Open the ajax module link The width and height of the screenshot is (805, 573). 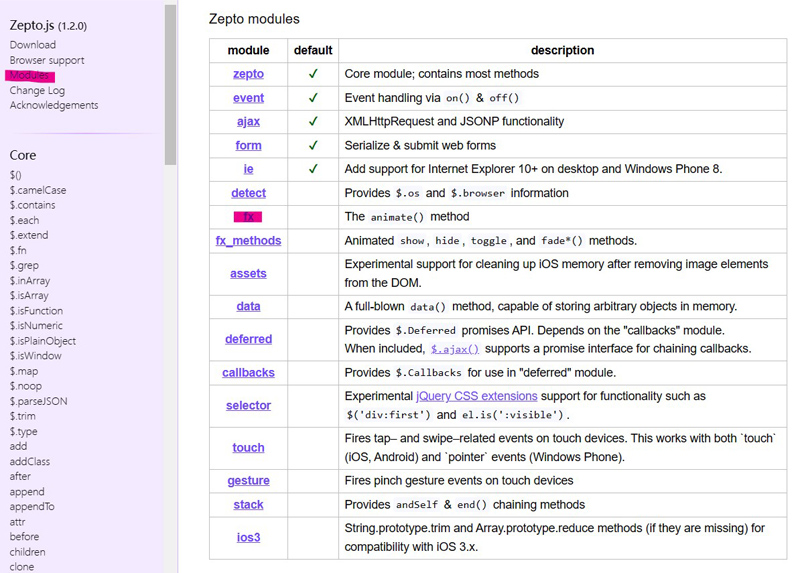click(248, 122)
